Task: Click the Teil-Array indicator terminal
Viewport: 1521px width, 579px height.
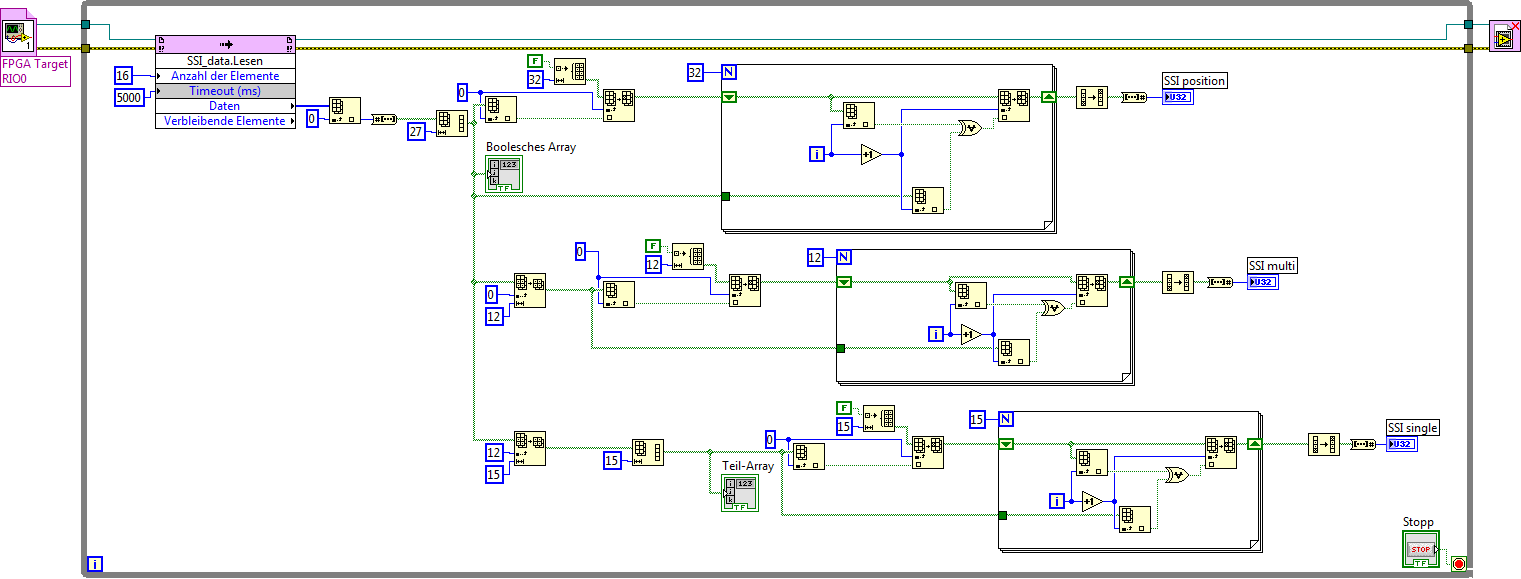Action: click(740, 493)
